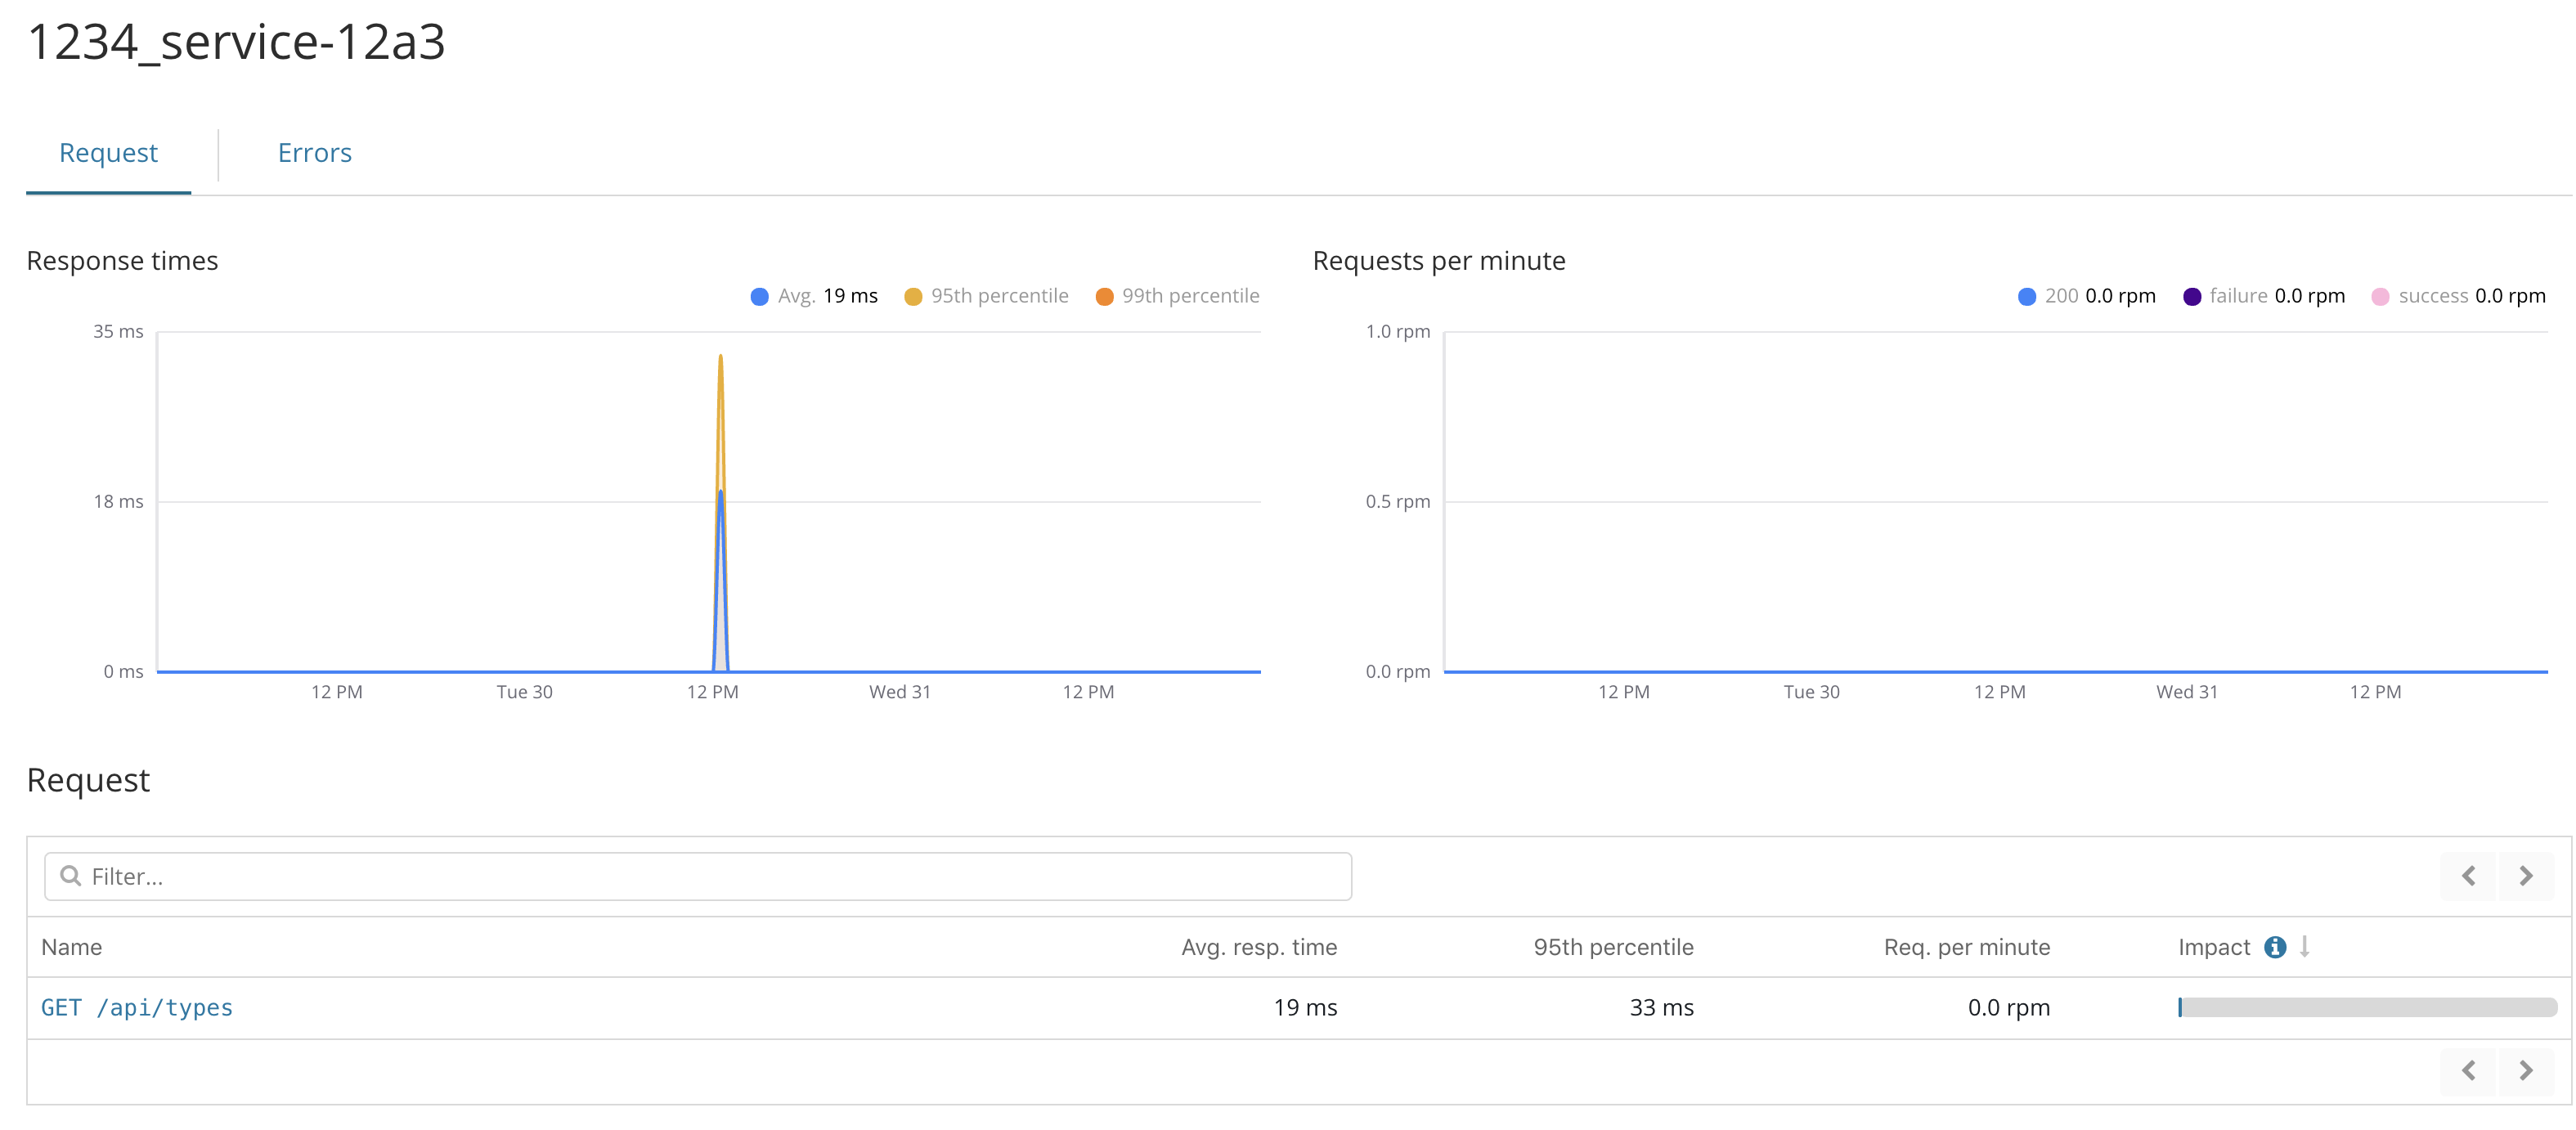Toggle the failure legend series

pos(2263,296)
